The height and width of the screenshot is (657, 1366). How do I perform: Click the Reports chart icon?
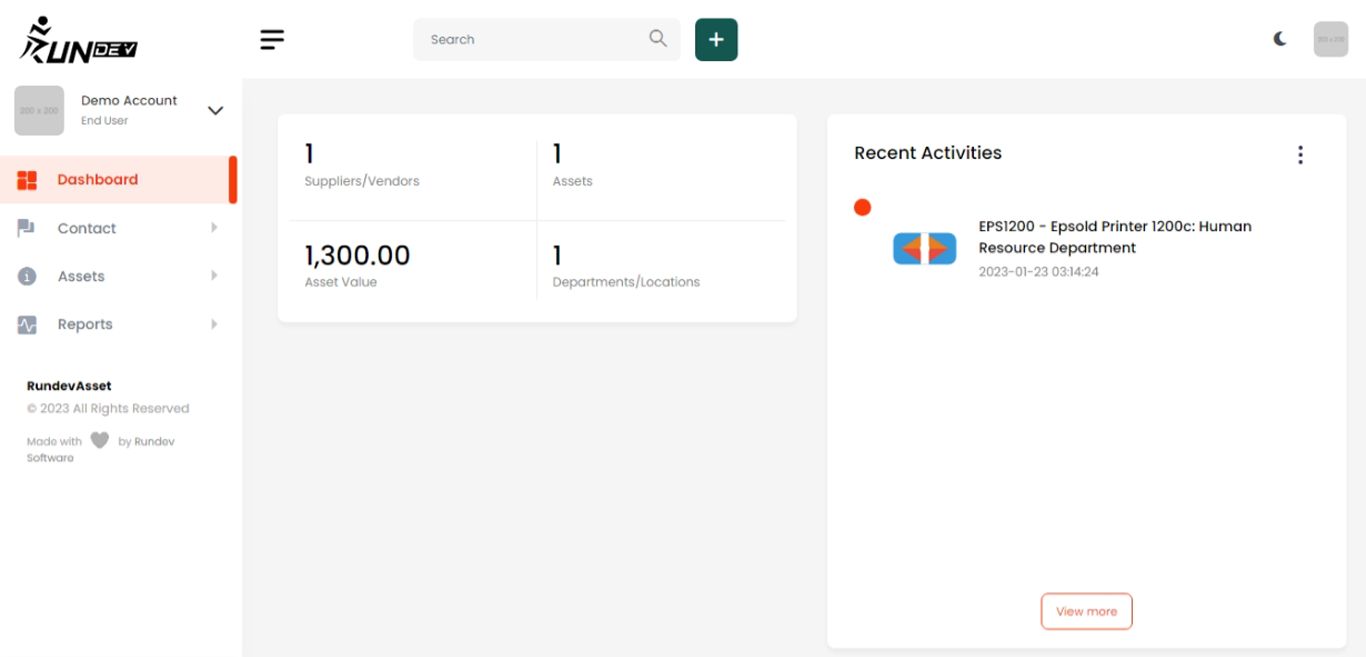27,324
